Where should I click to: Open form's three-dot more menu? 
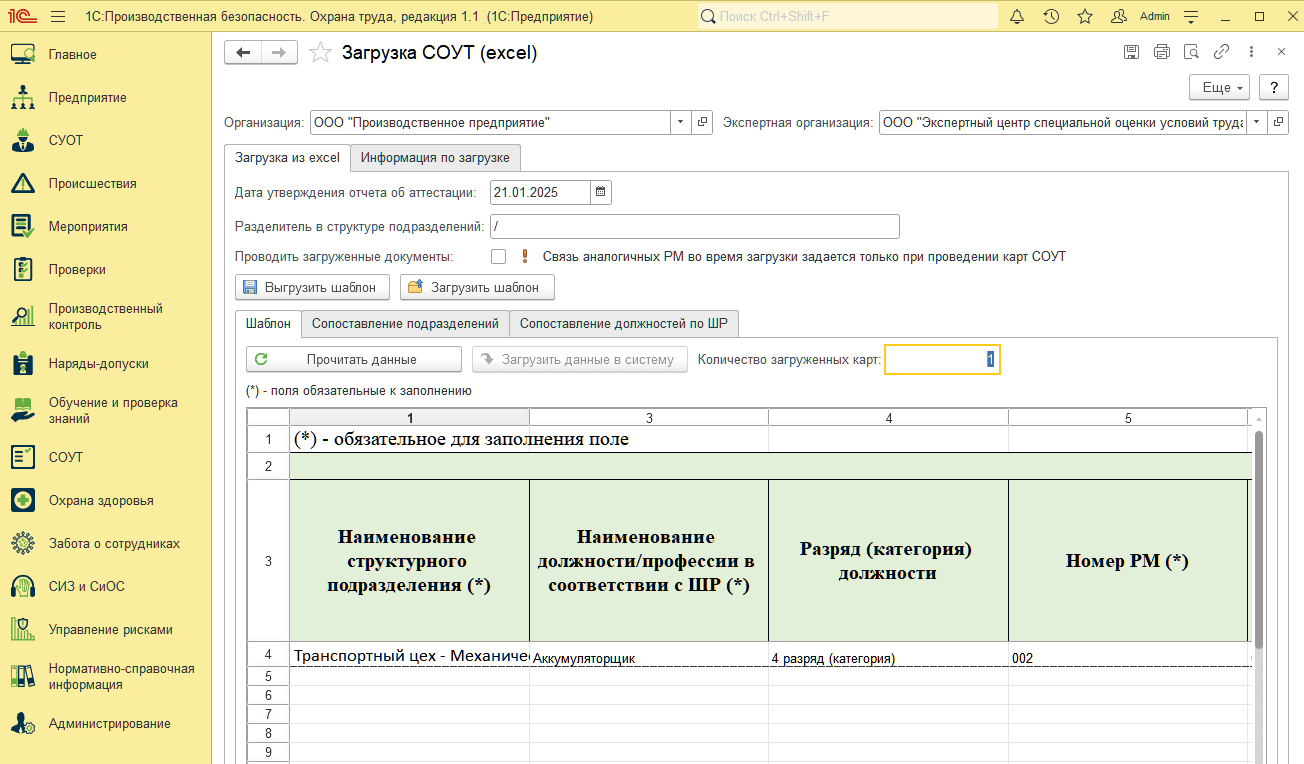(x=1251, y=52)
